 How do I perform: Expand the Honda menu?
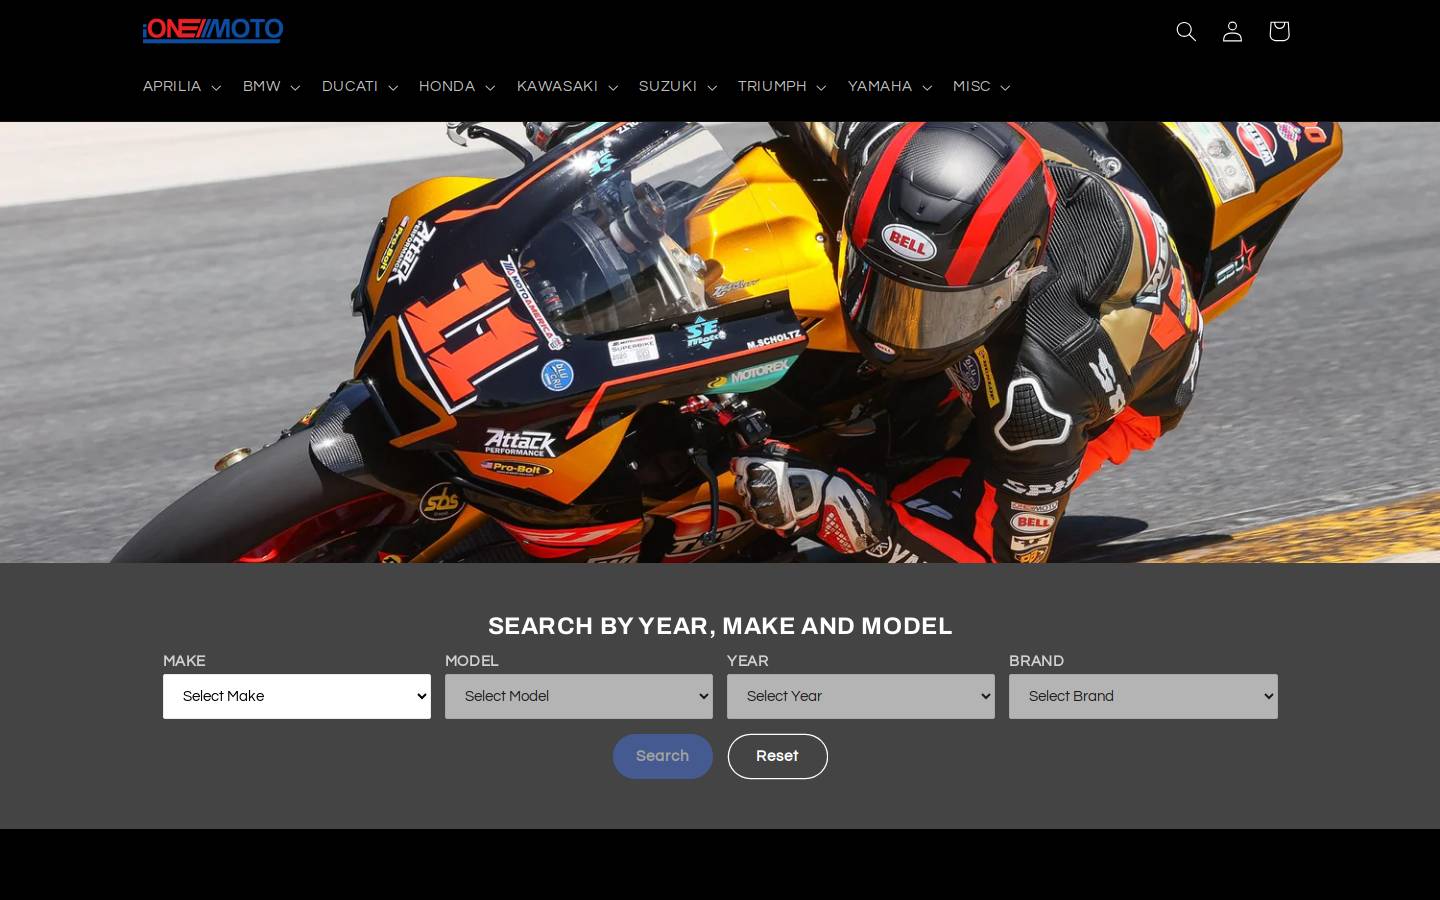click(x=457, y=87)
